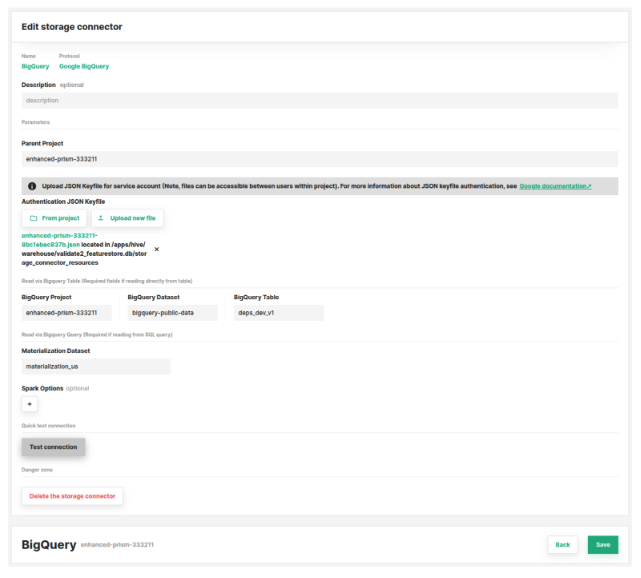Click the Back button
Screen dimensions: 641x578
[x=563, y=545]
